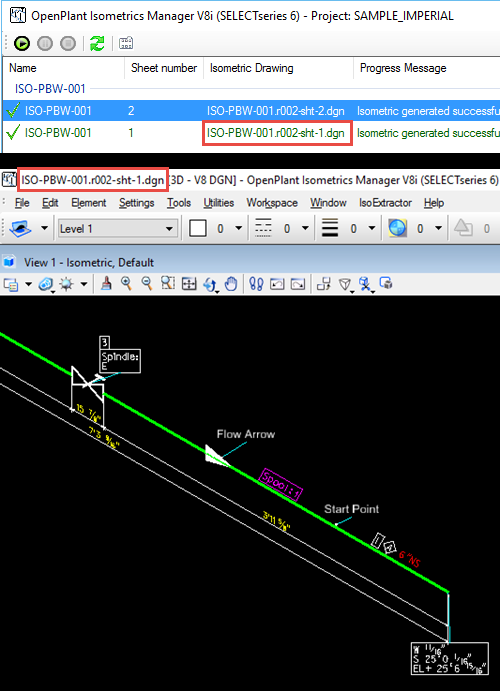Select the Walk footprints tool
Image resolution: width=500 pixels, height=691 pixels.
click(x=256, y=284)
